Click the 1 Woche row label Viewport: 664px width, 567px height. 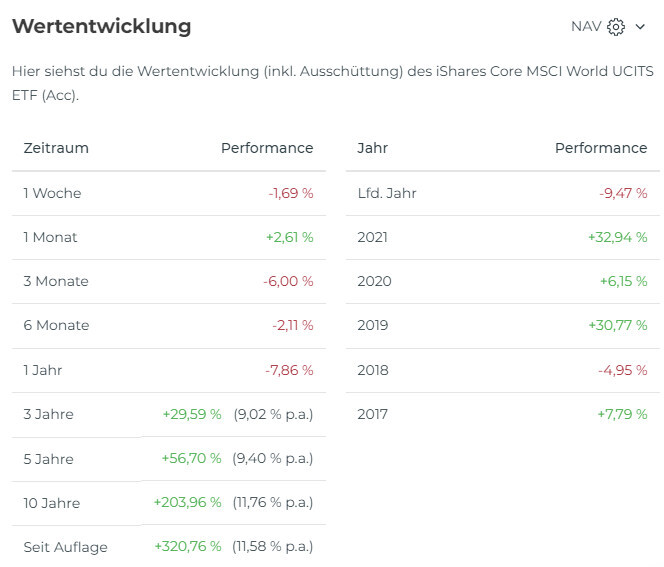pos(52,193)
